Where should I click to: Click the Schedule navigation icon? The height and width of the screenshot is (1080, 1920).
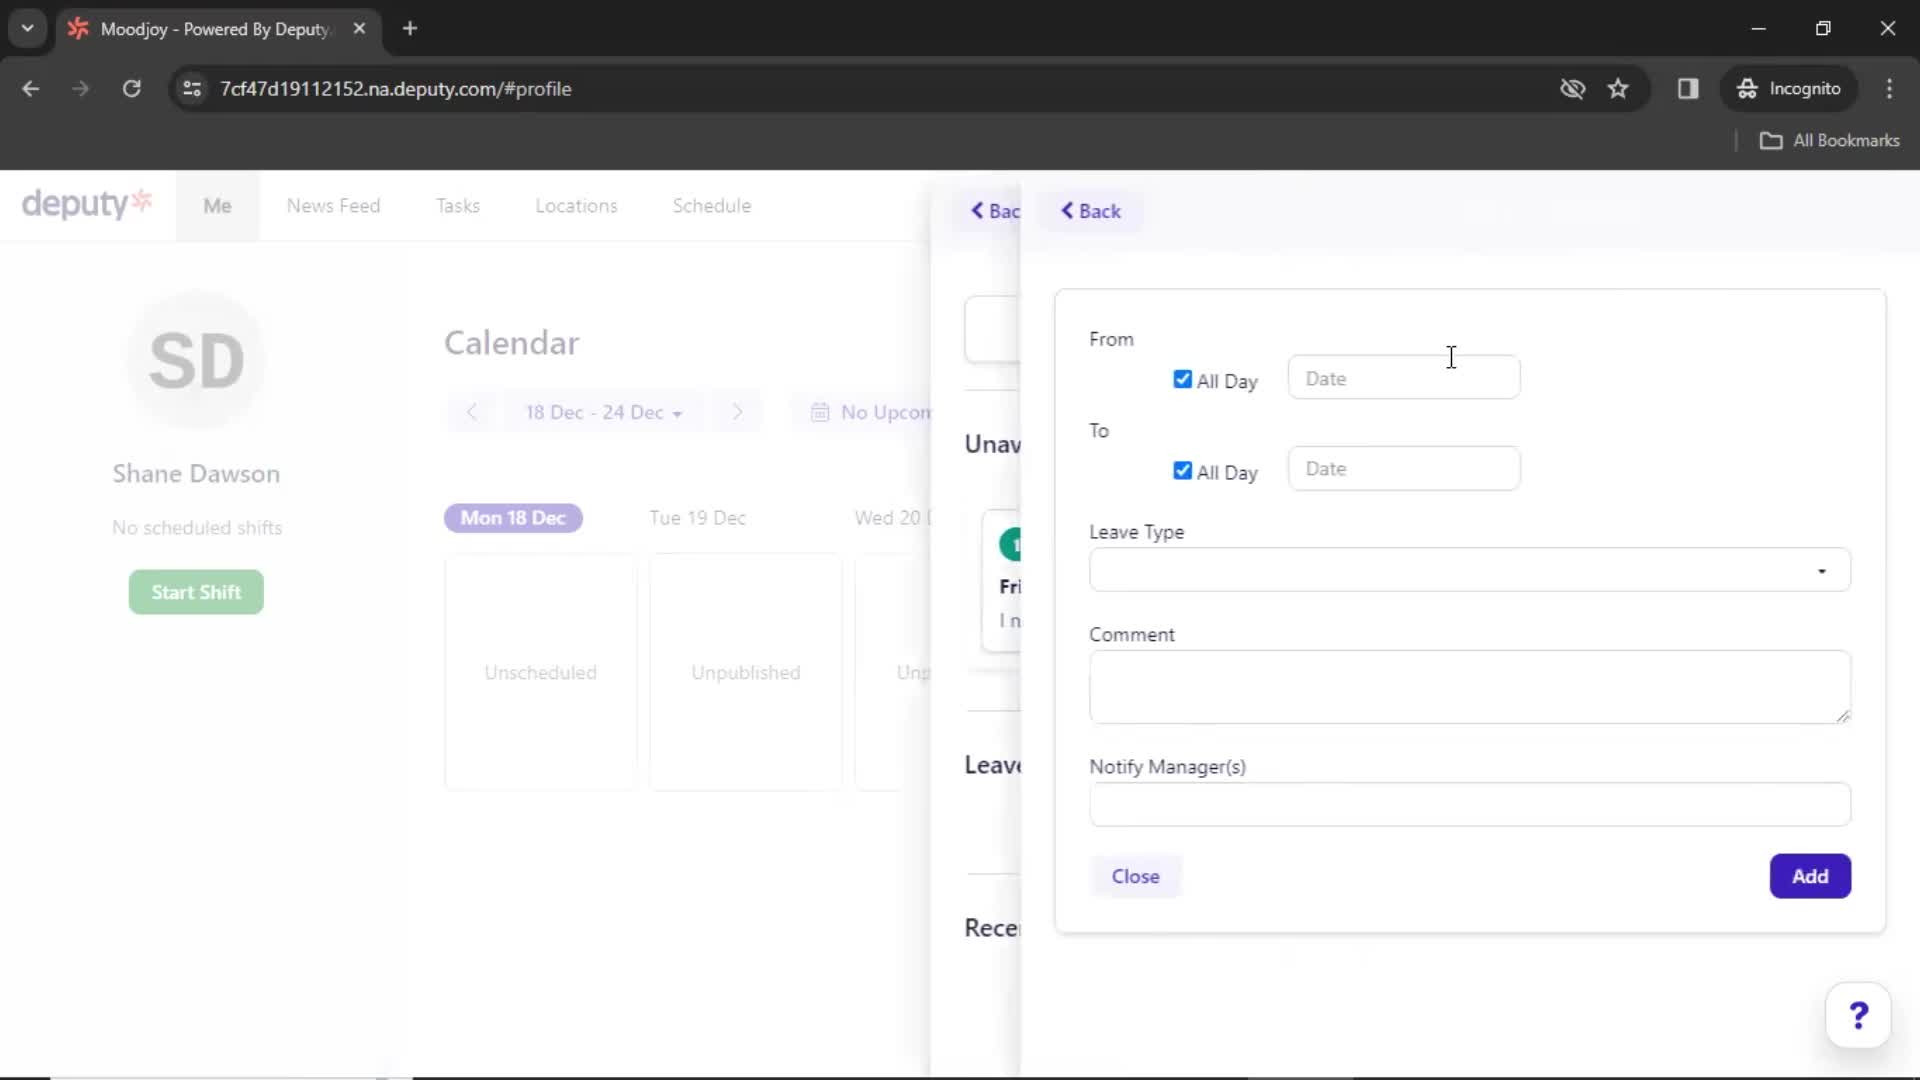pos(711,204)
